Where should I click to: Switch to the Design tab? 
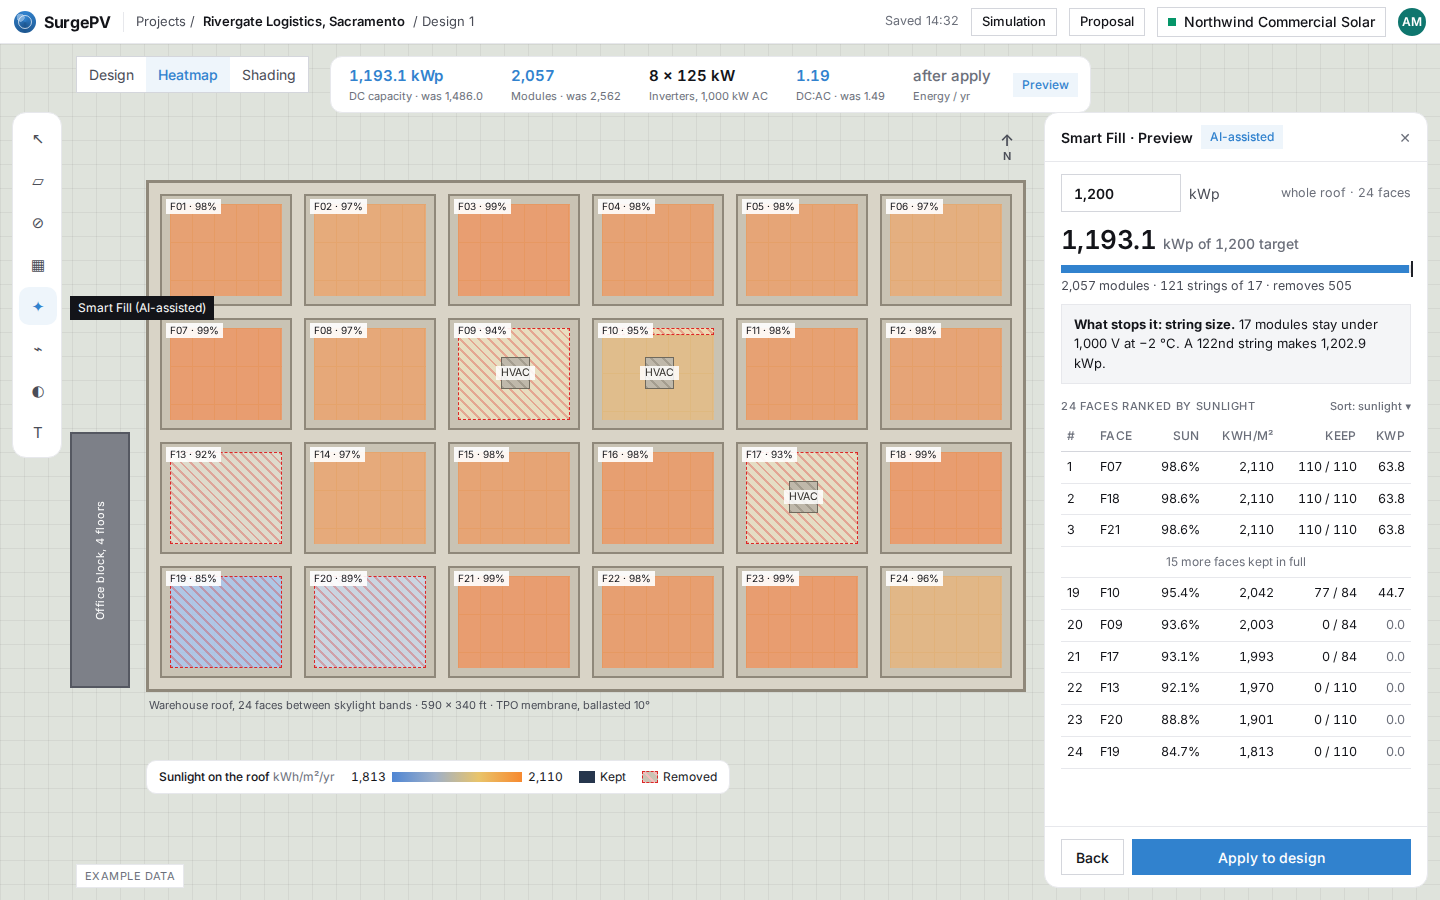pos(111,75)
